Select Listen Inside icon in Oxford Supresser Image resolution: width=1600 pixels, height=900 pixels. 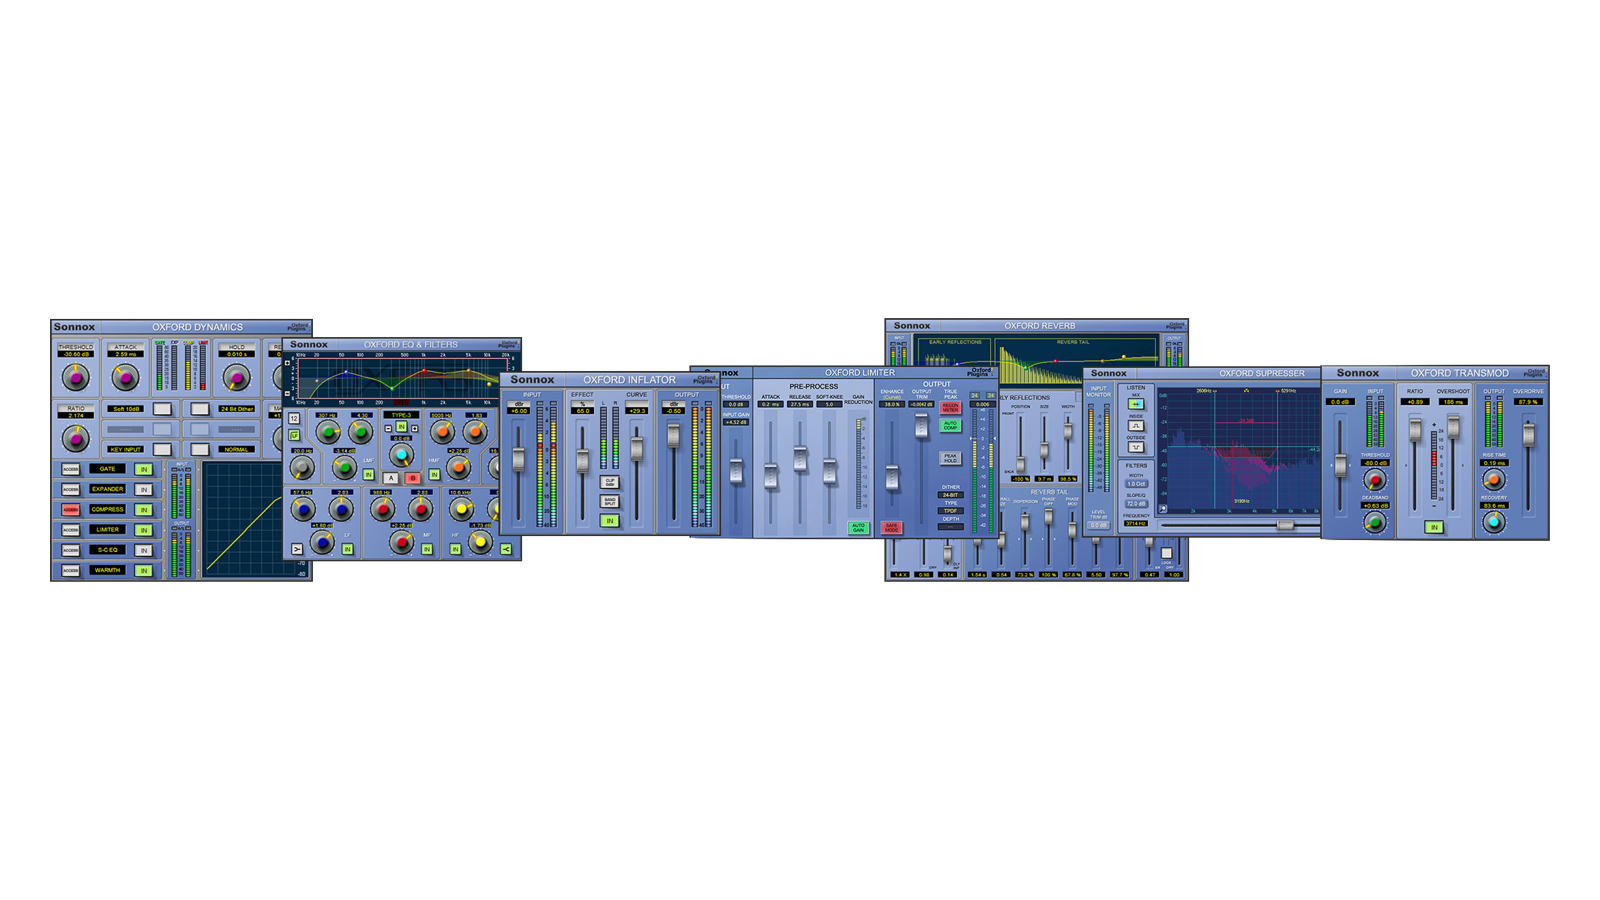(x=1136, y=426)
